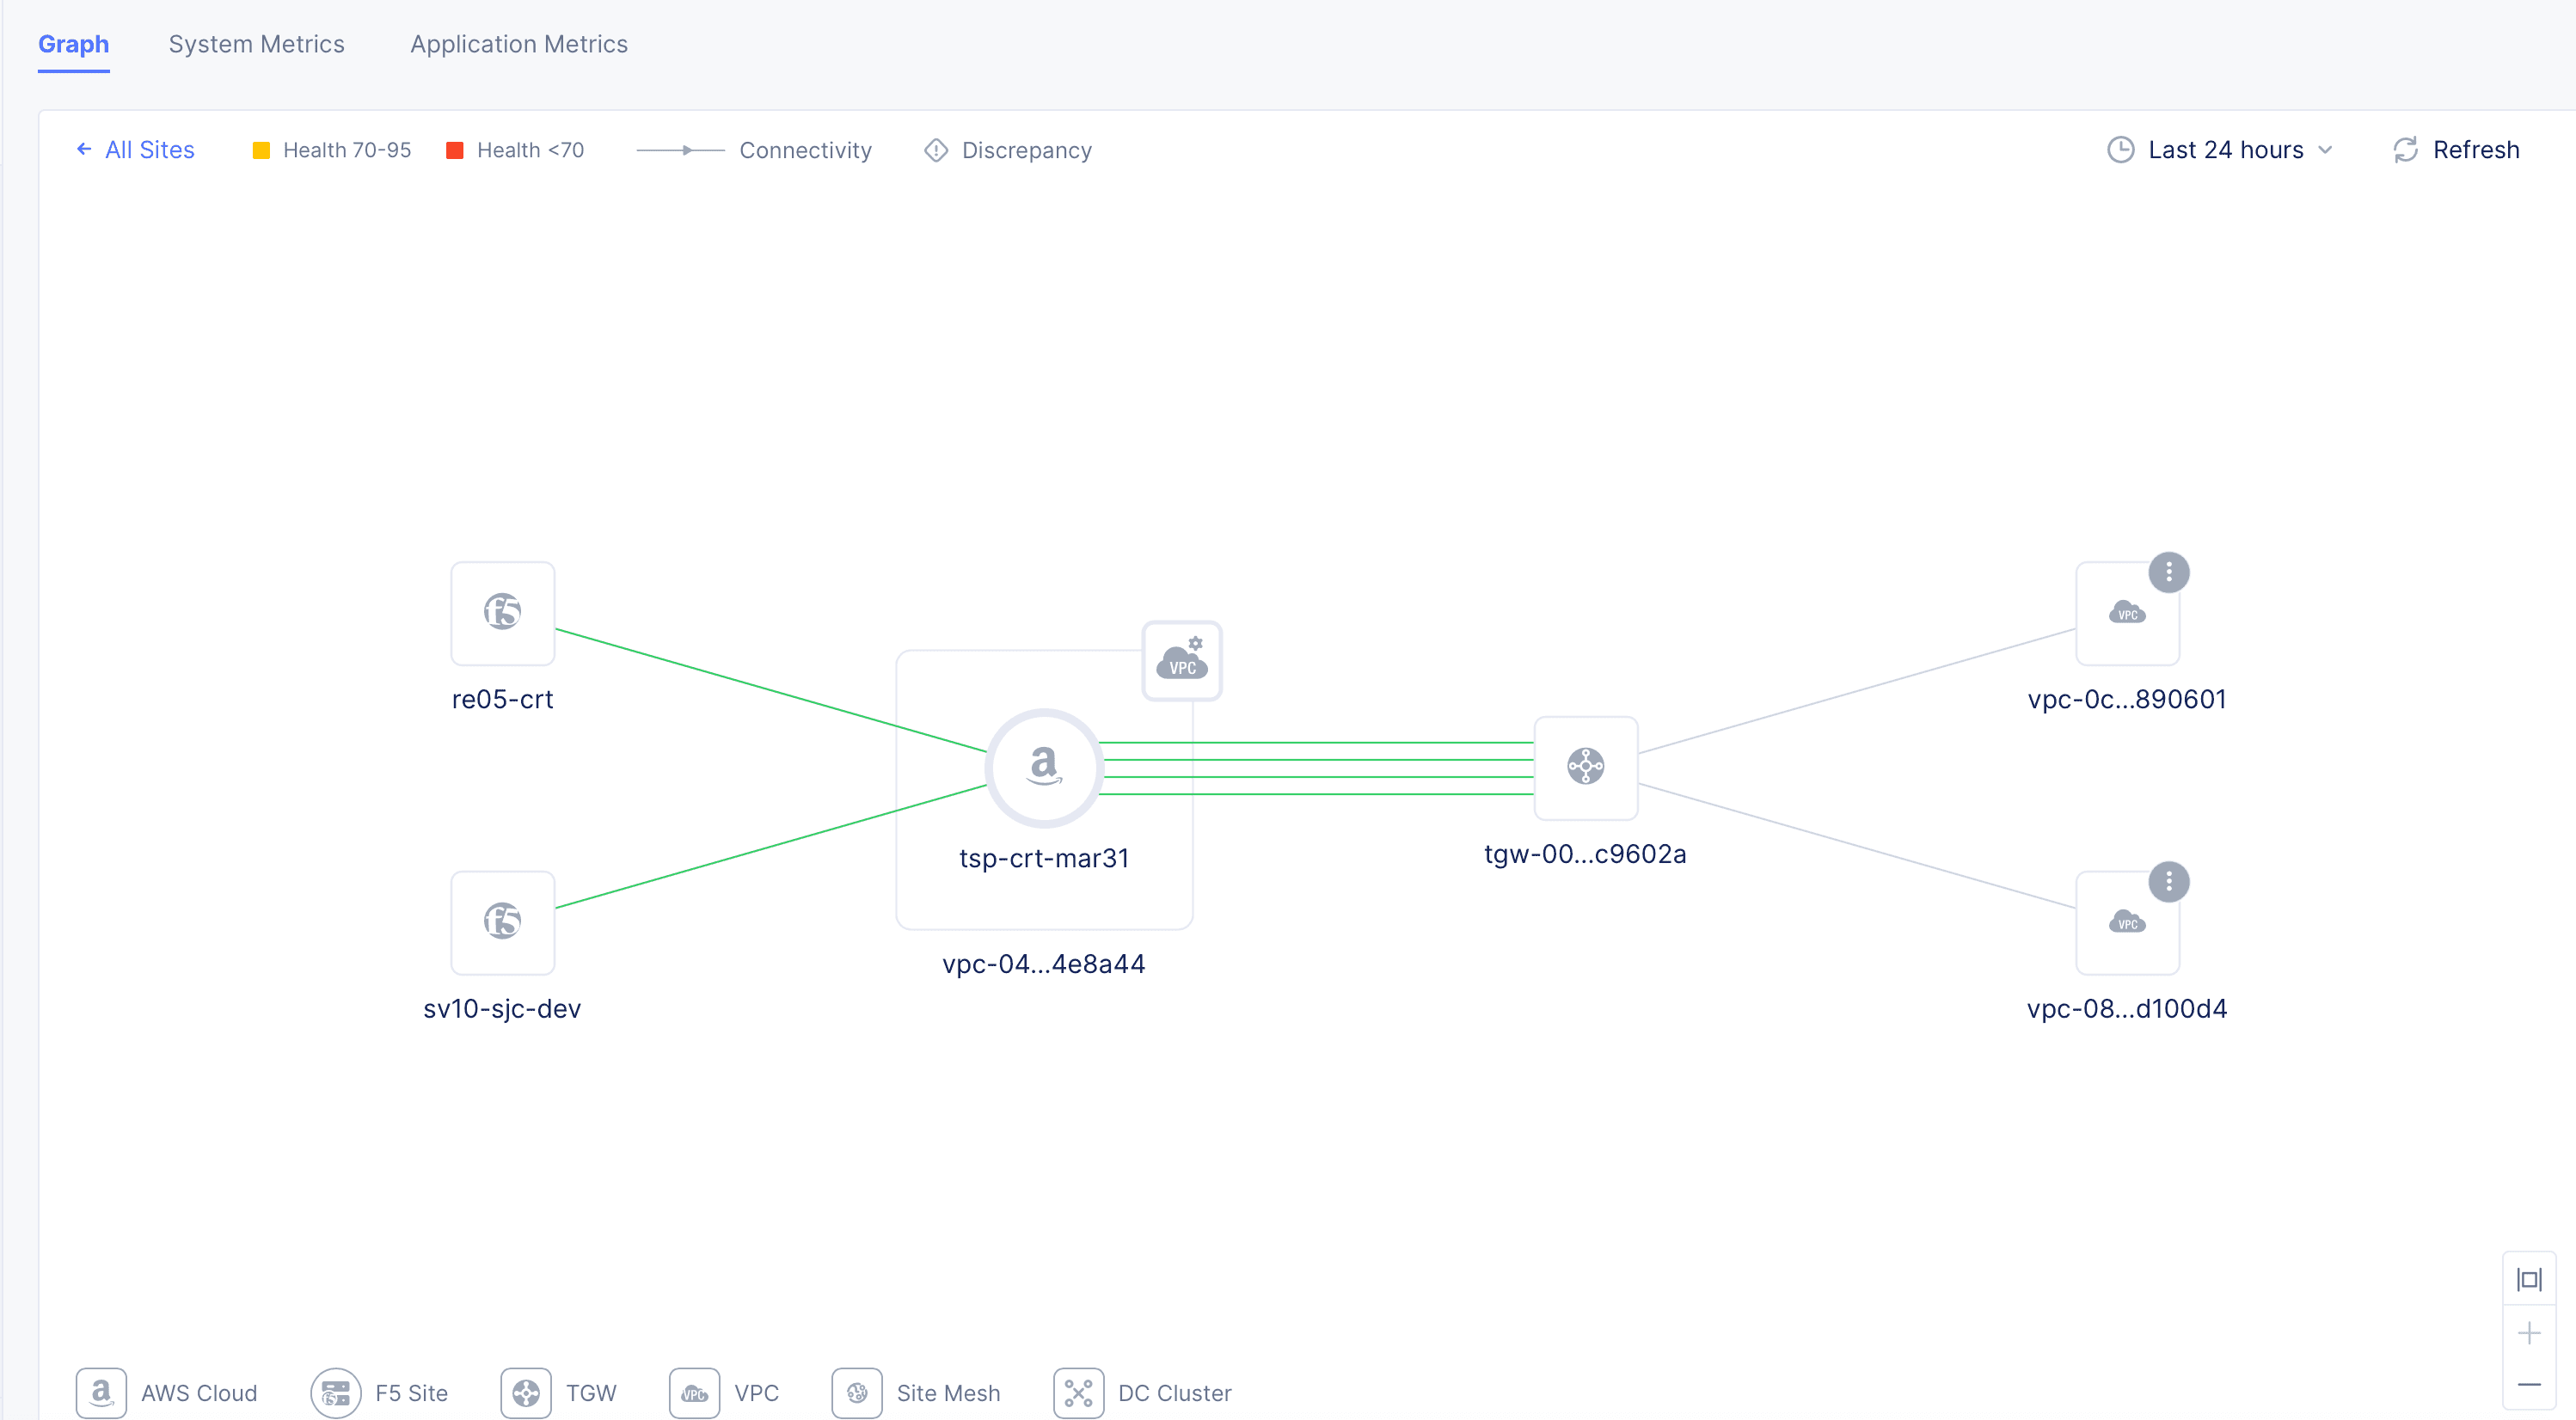Select the tsp-crt-mar31 AWS cloud node
Image resolution: width=2576 pixels, height=1420 pixels.
(x=1044, y=767)
